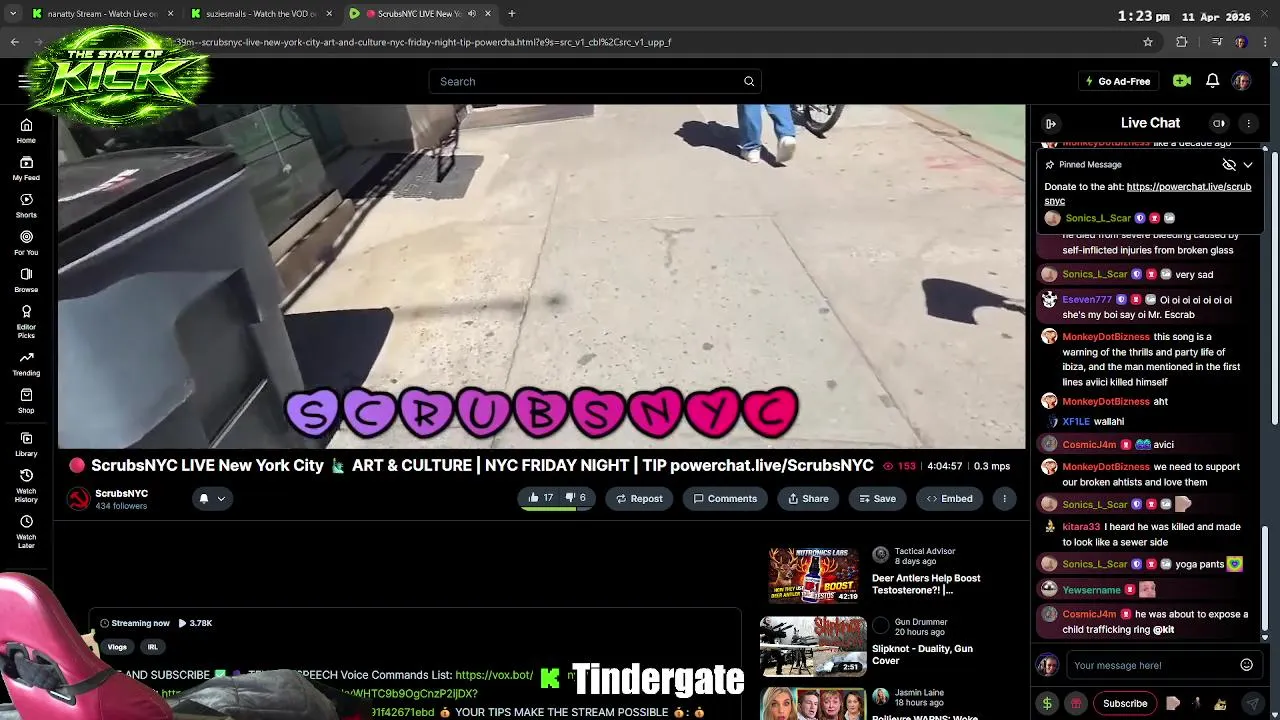Open the ScrubsNYC channel name link

coord(121,493)
